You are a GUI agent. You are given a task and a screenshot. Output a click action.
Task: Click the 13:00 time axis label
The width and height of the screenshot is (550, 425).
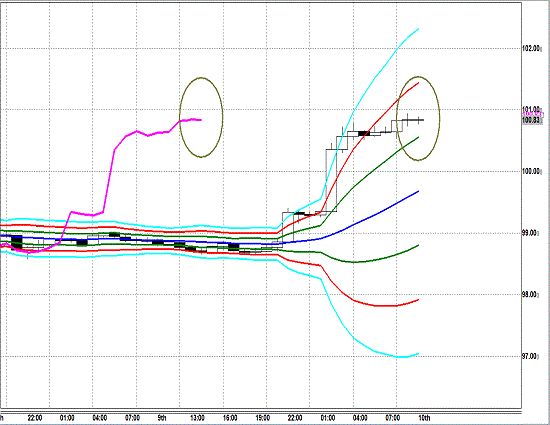(x=197, y=418)
